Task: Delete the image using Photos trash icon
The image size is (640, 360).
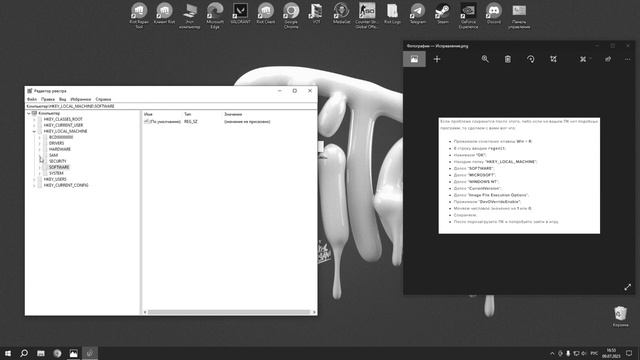Action: point(508,59)
